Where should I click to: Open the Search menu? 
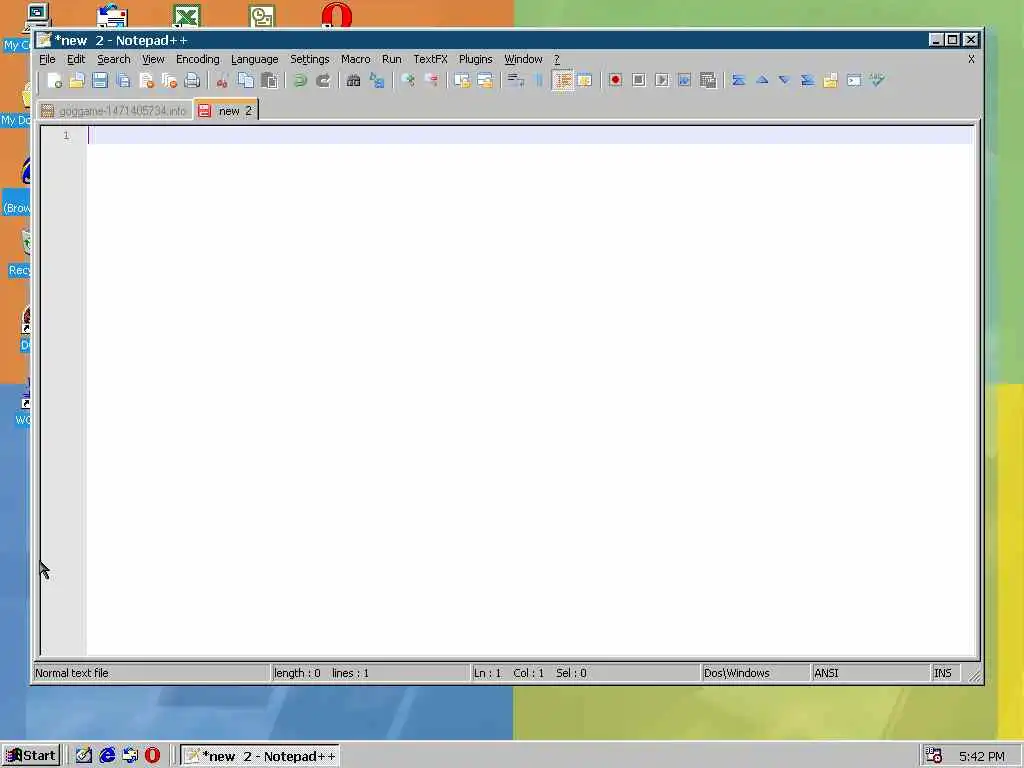click(x=114, y=59)
